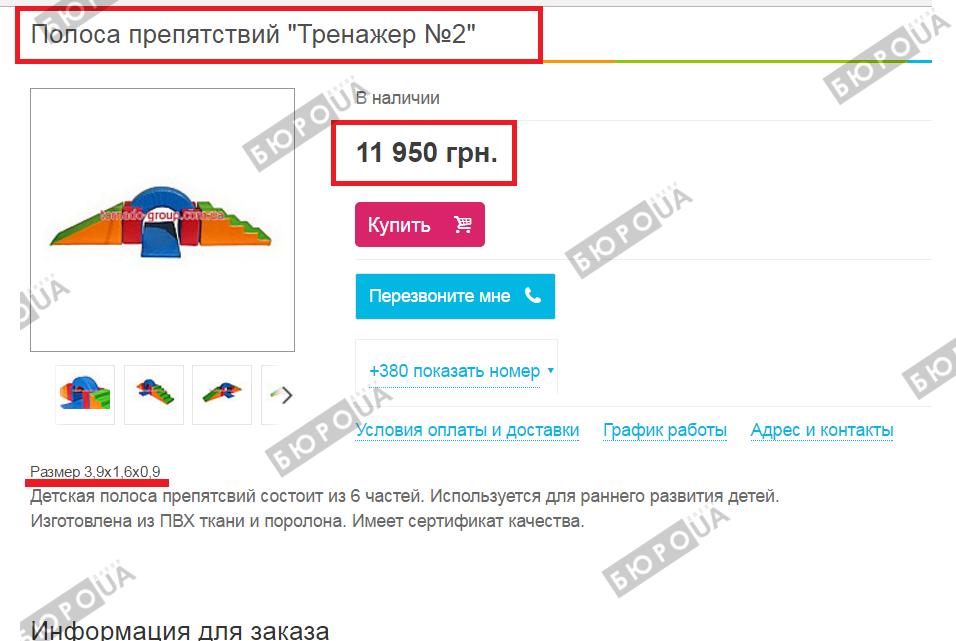The width and height of the screenshot is (956, 641).
Task: Open the График работы link
Action: pyautogui.click(x=665, y=430)
